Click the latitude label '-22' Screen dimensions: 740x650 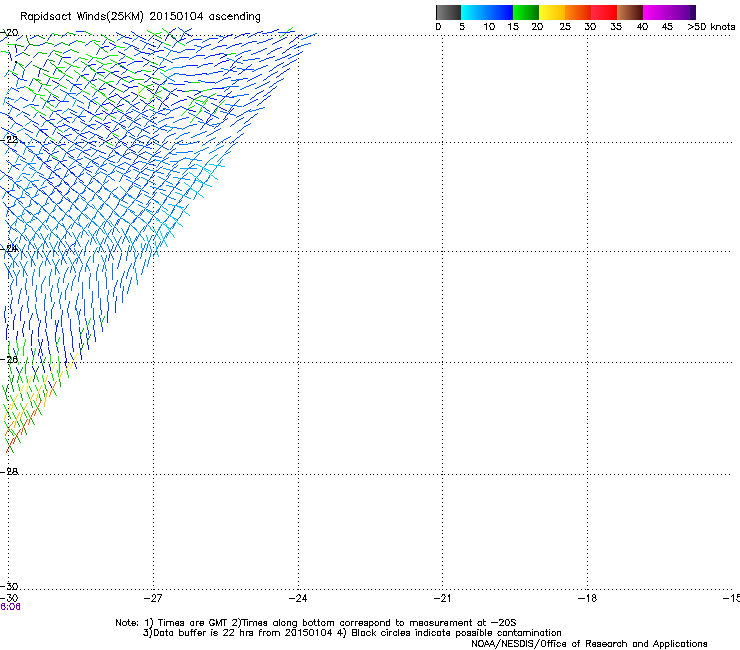pos(9,140)
